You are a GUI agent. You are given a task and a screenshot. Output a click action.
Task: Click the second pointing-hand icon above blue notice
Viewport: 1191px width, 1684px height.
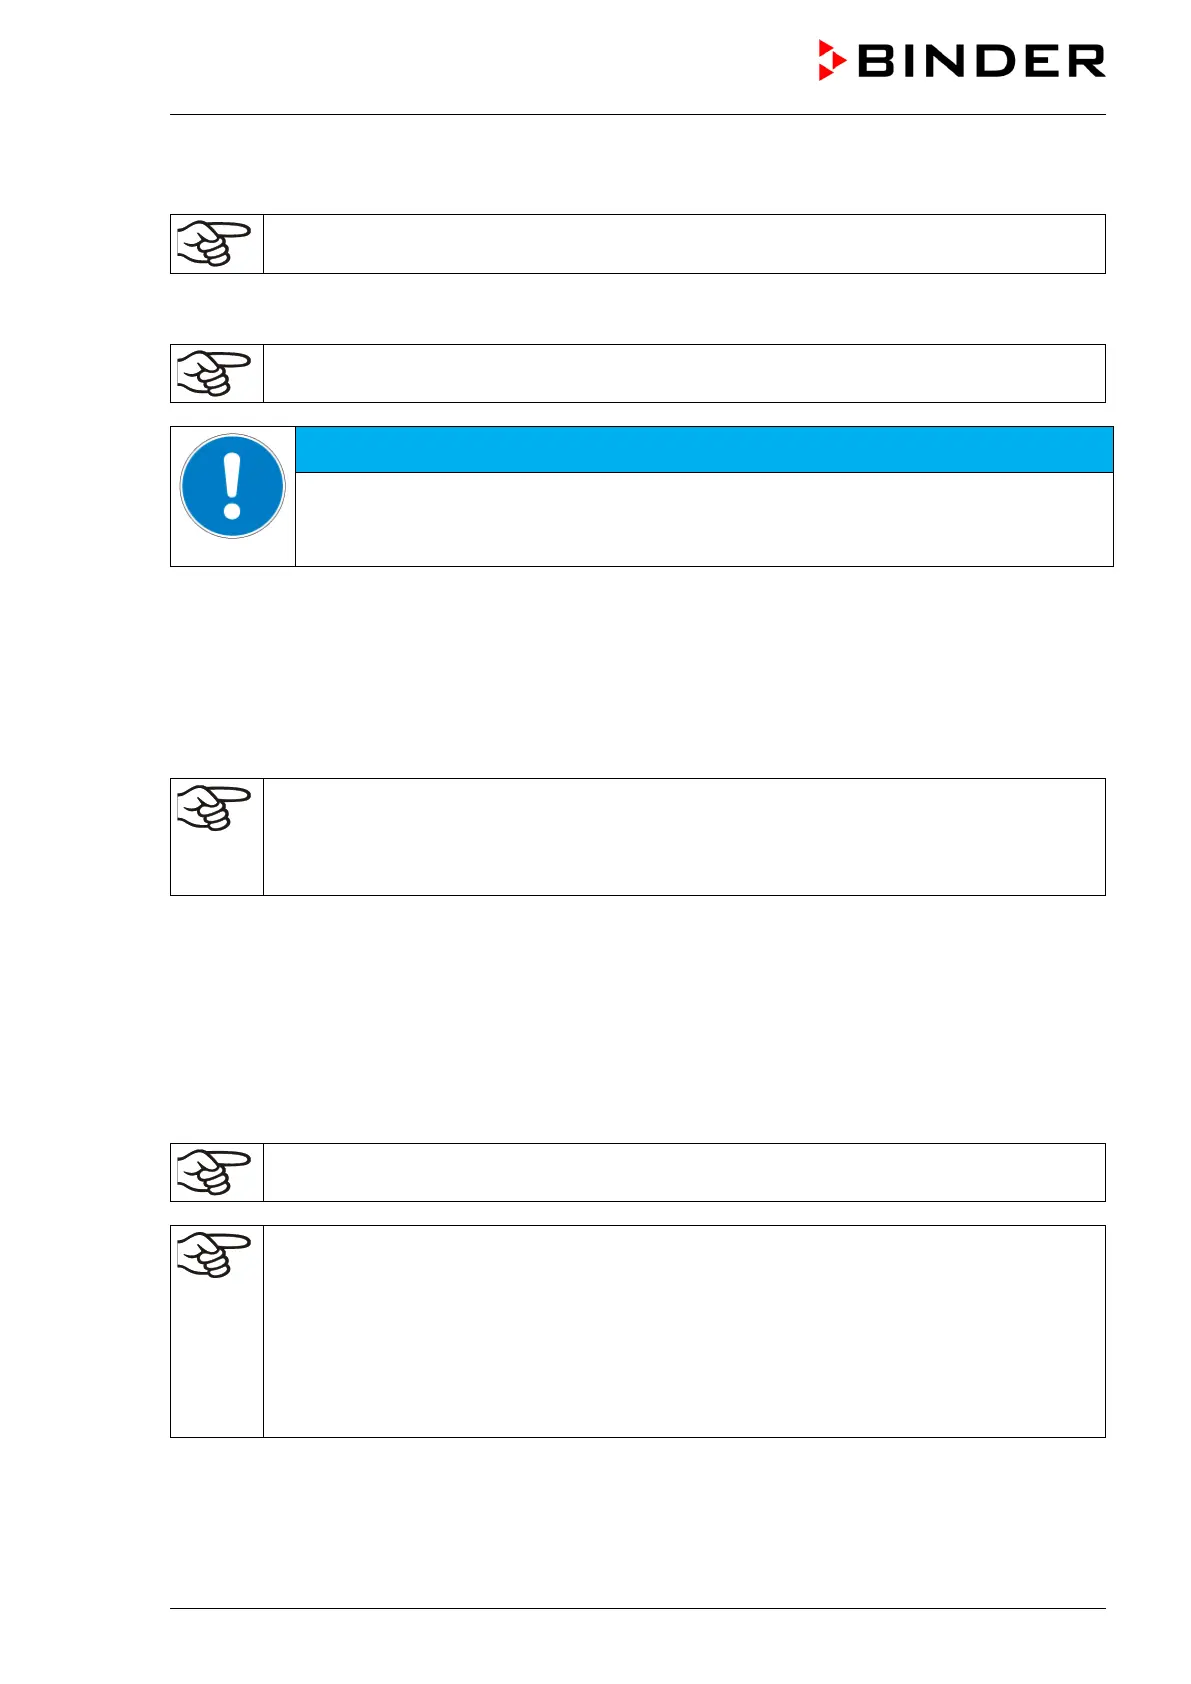pos(214,373)
